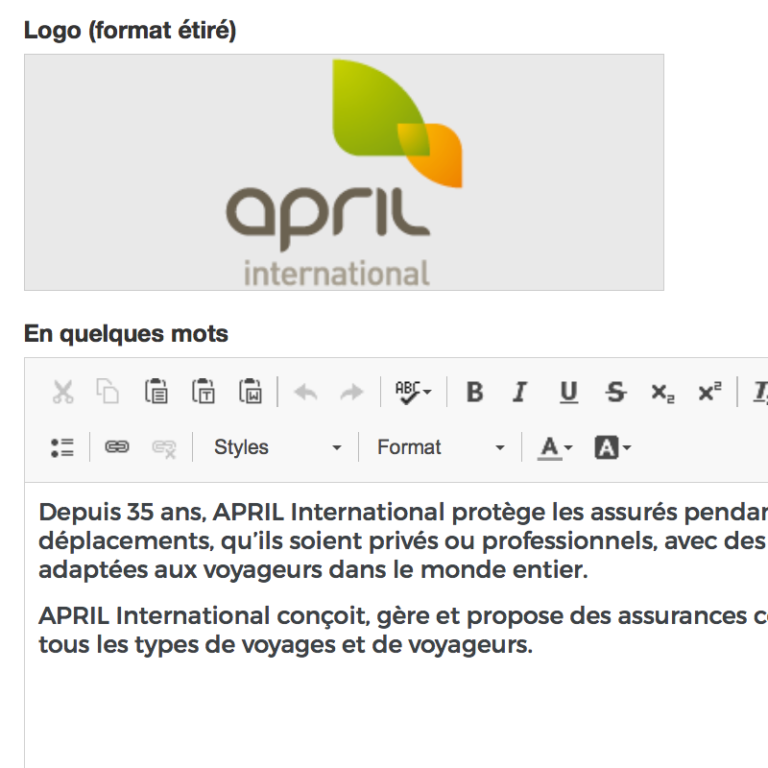This screenshot has height=768, width=768.
Task: Click the 'Logo (format étiré)' label
Action: pos(130,30)
